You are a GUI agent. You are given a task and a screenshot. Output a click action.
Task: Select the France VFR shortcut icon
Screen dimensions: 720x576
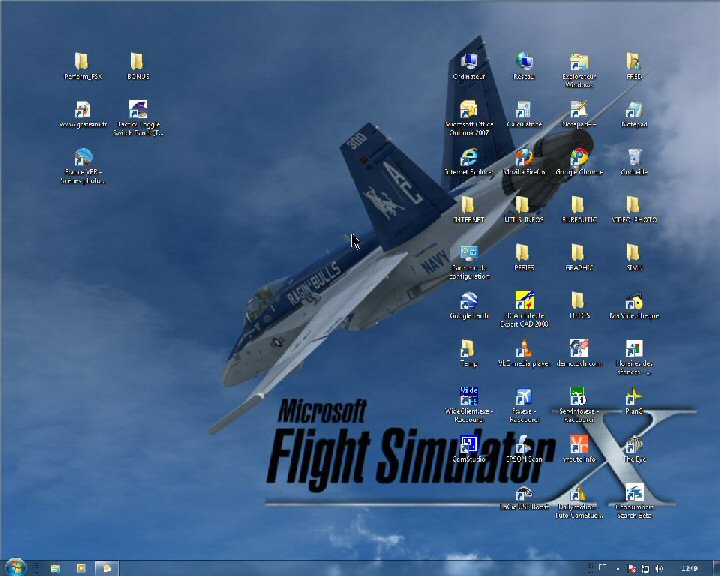pos(83,166)
